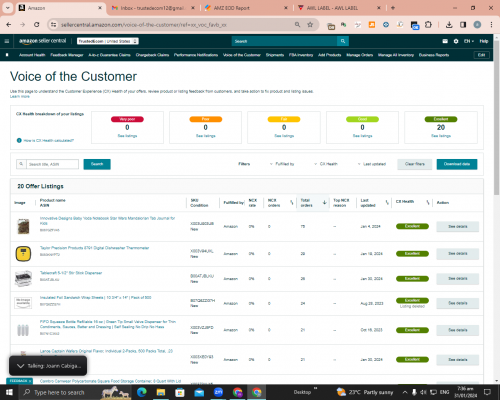This screenshot has height=400, width=500.
Task: Open Business Reports in the favorites bar
Action: point(434,55)
